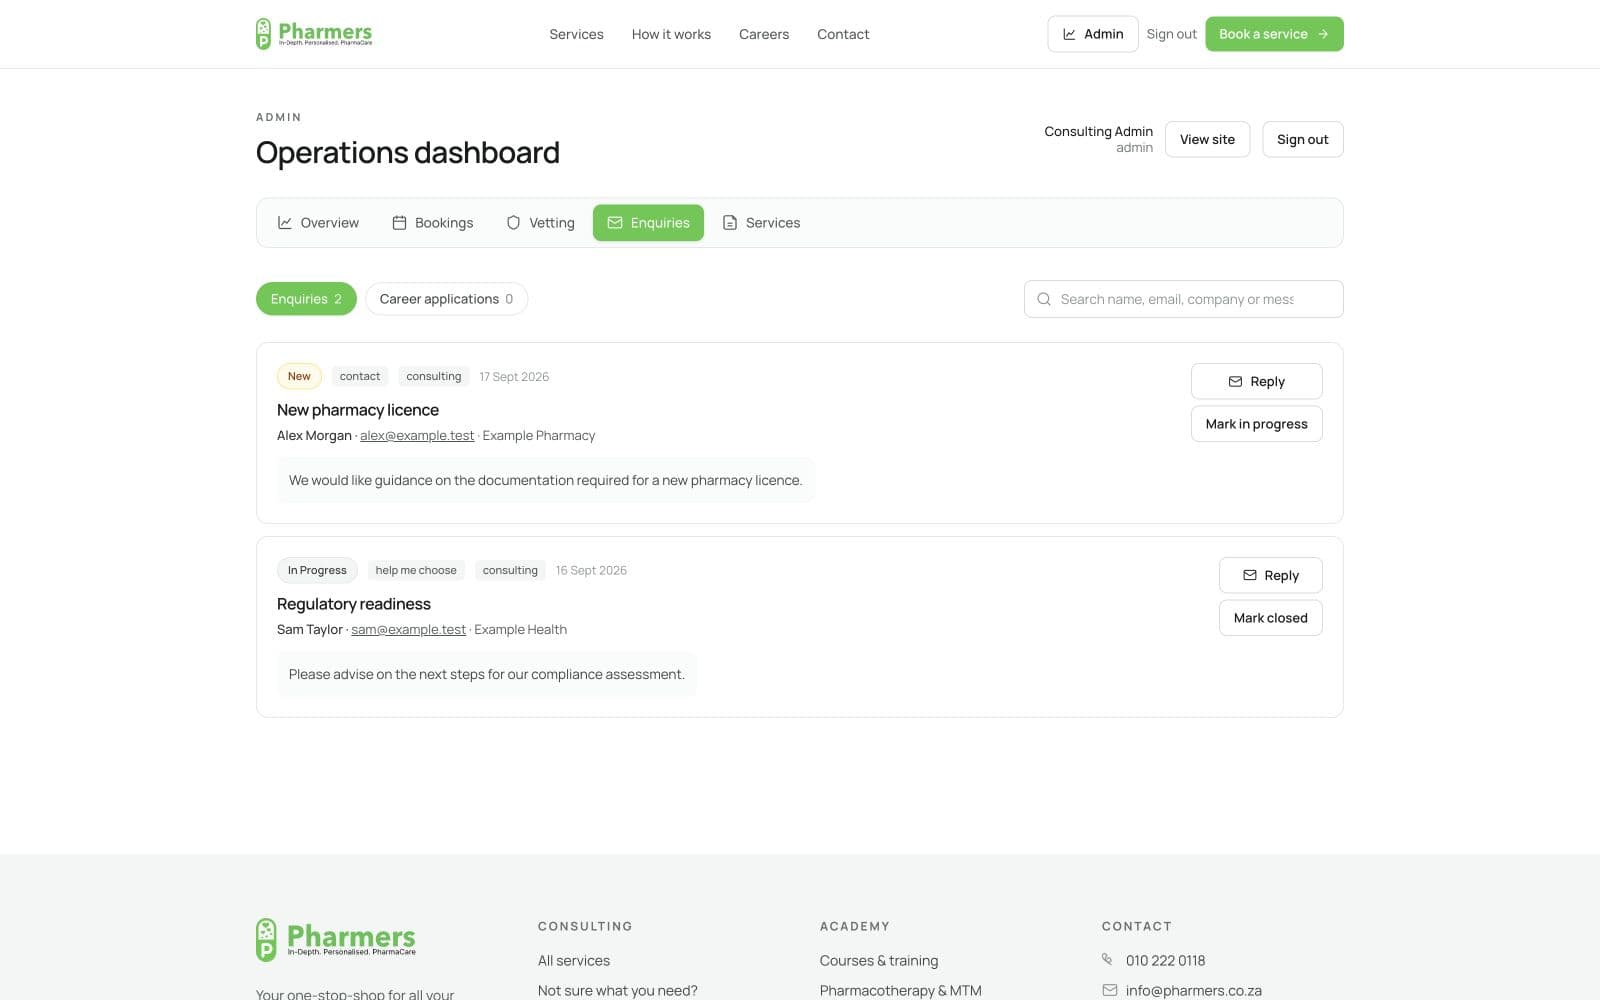Click the envelope icon in Alex Morgan's Reply button

click(x=1235, y=382)
